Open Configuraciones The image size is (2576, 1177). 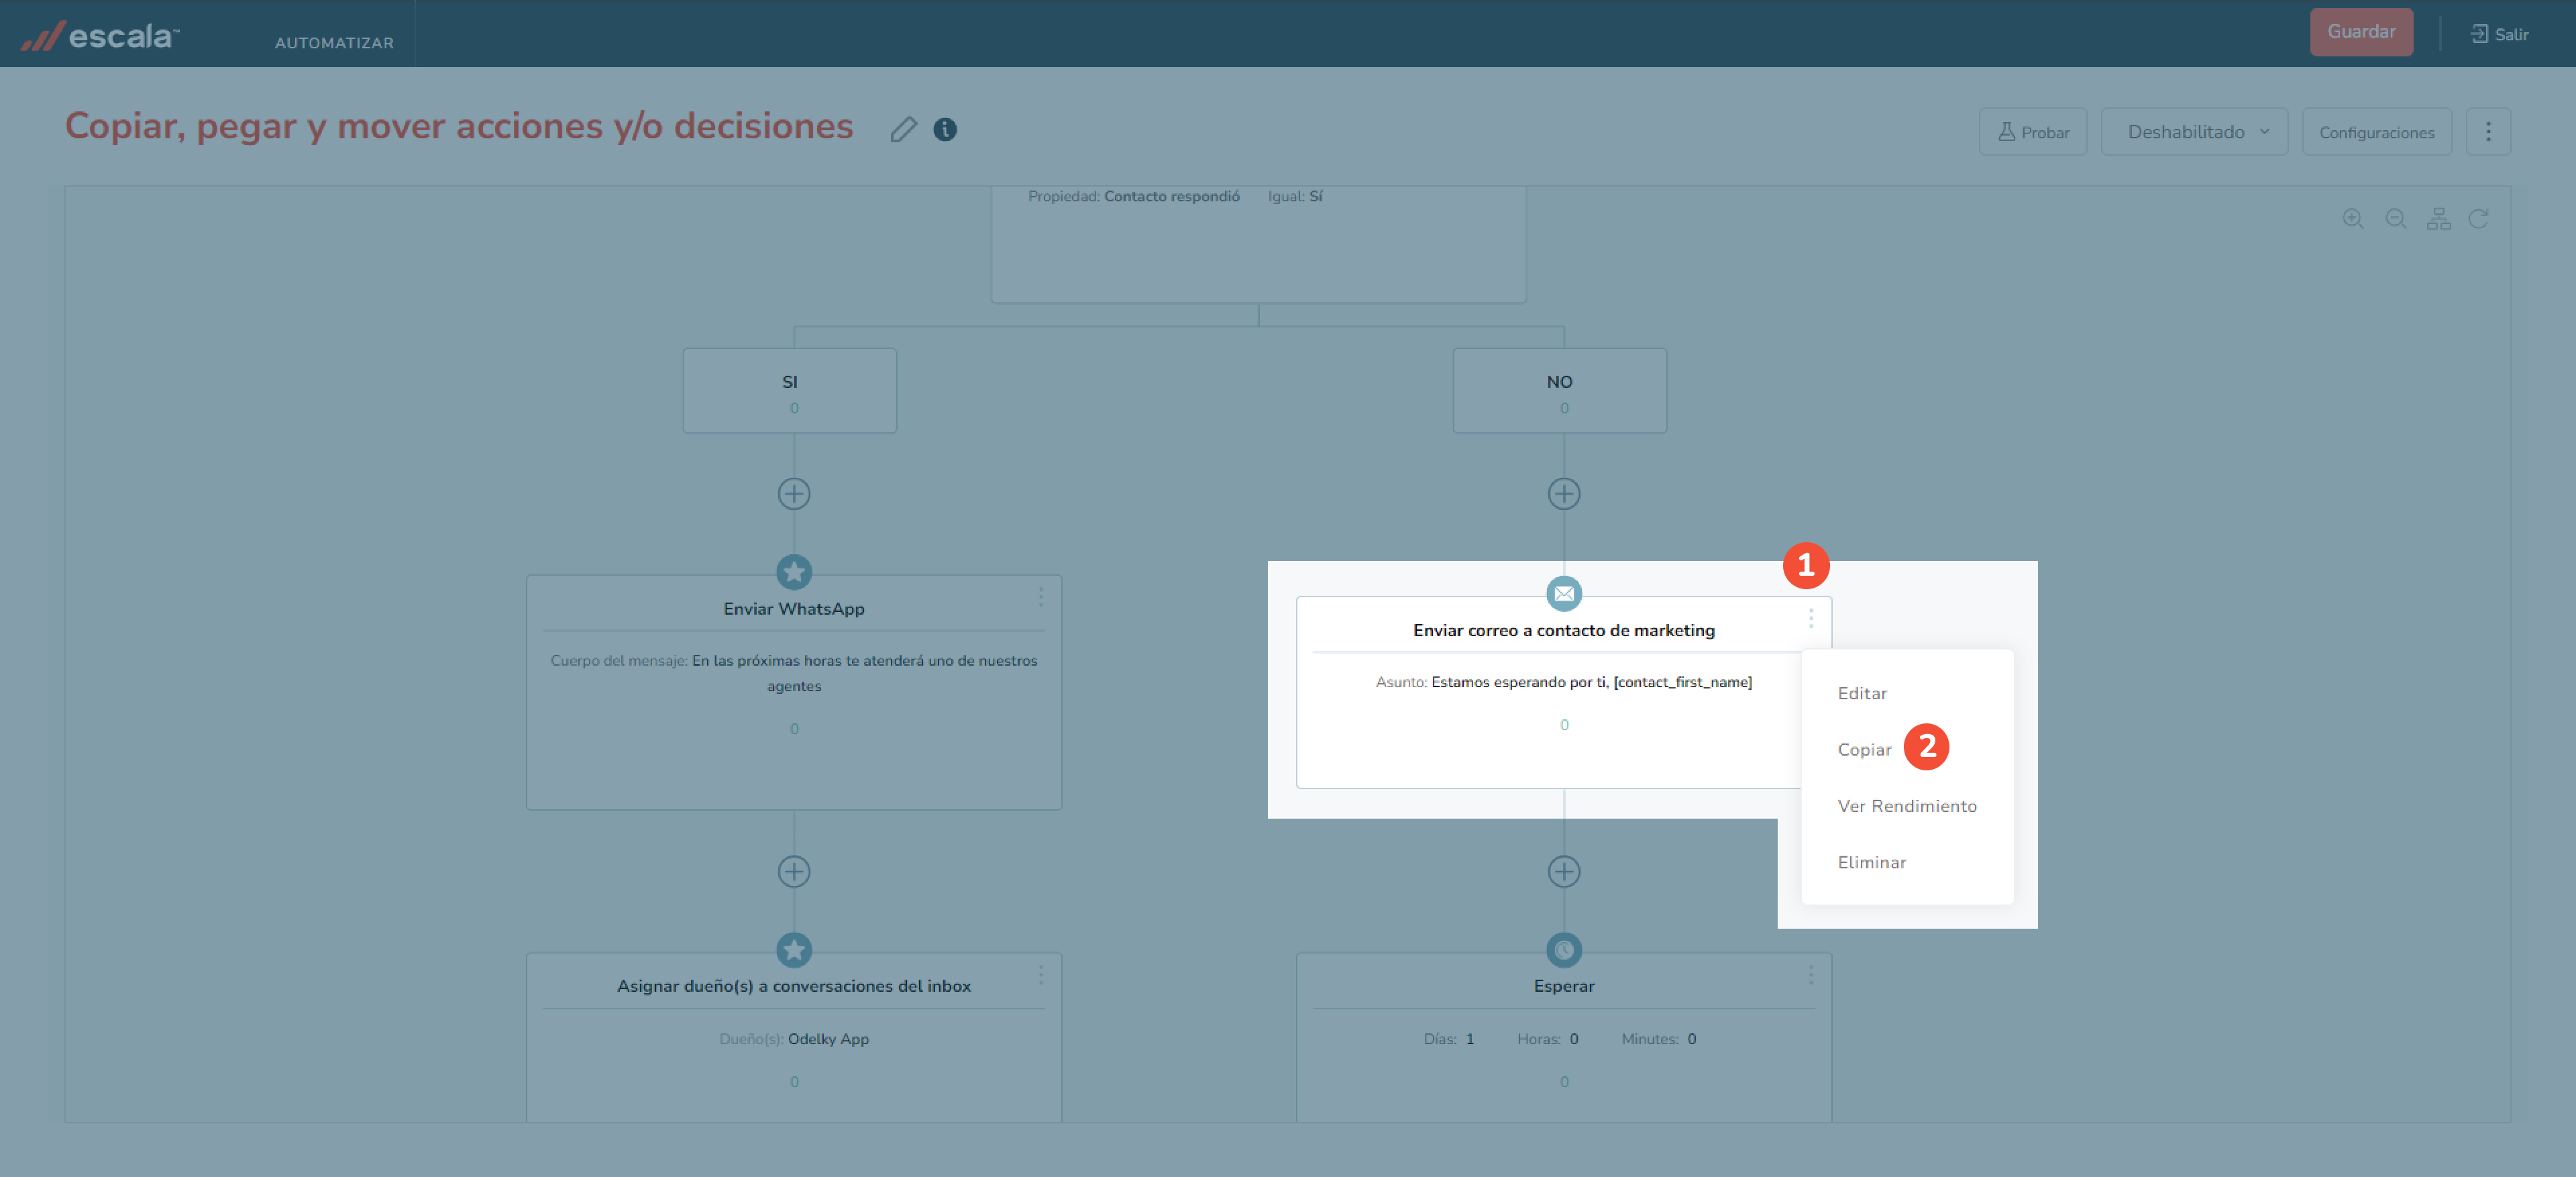(x=2376, y=132)
